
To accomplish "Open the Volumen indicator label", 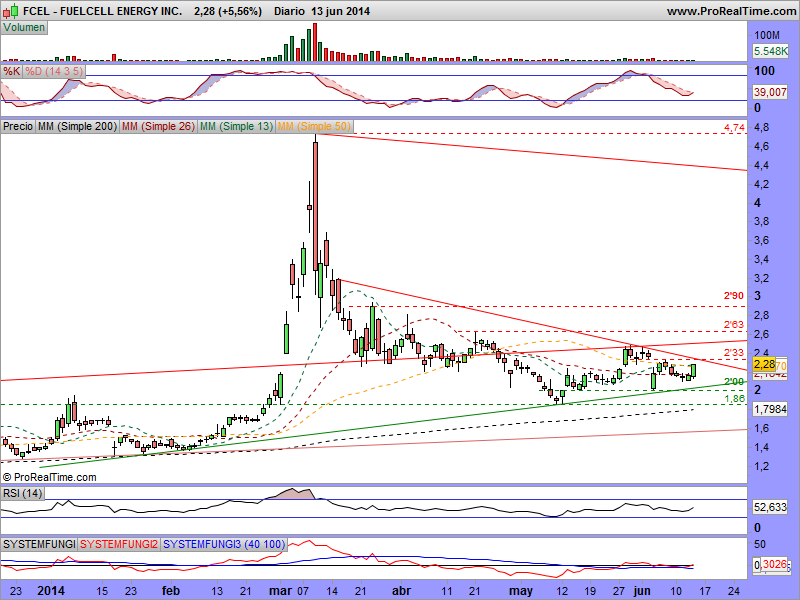I will [x=24, y=28].
